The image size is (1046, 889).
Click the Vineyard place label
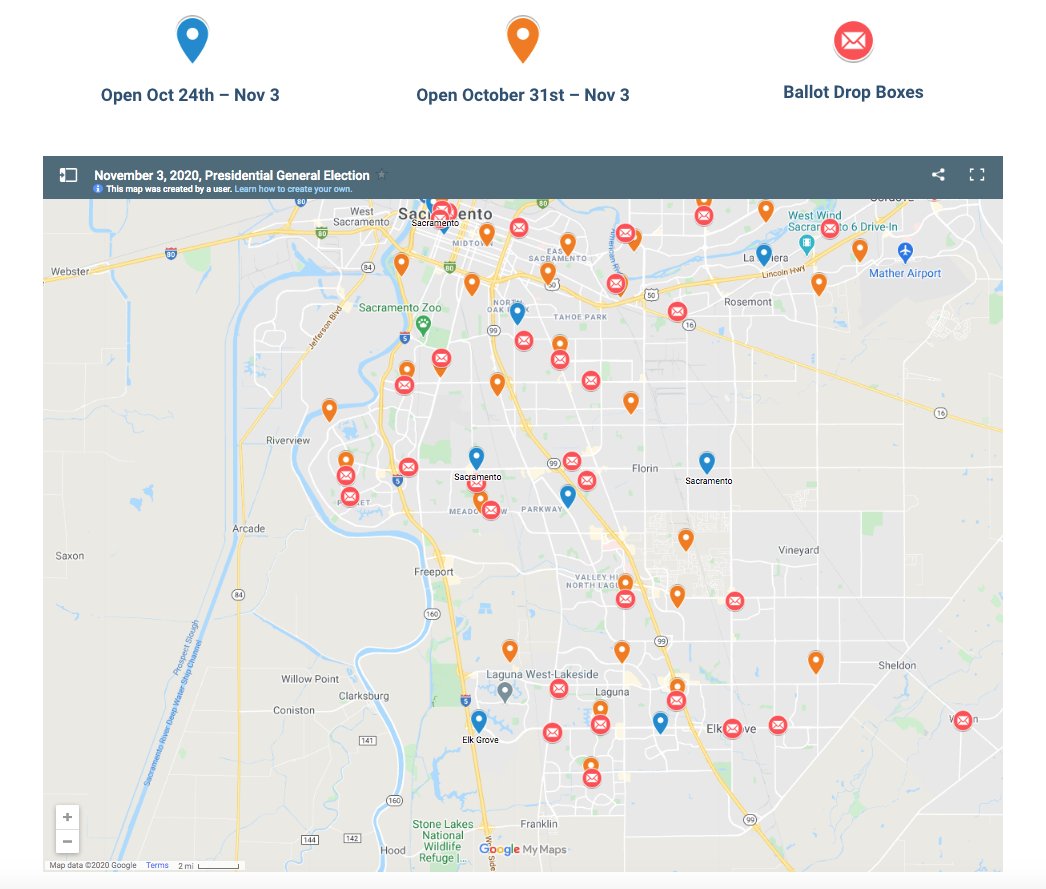[x=799, y=550]
